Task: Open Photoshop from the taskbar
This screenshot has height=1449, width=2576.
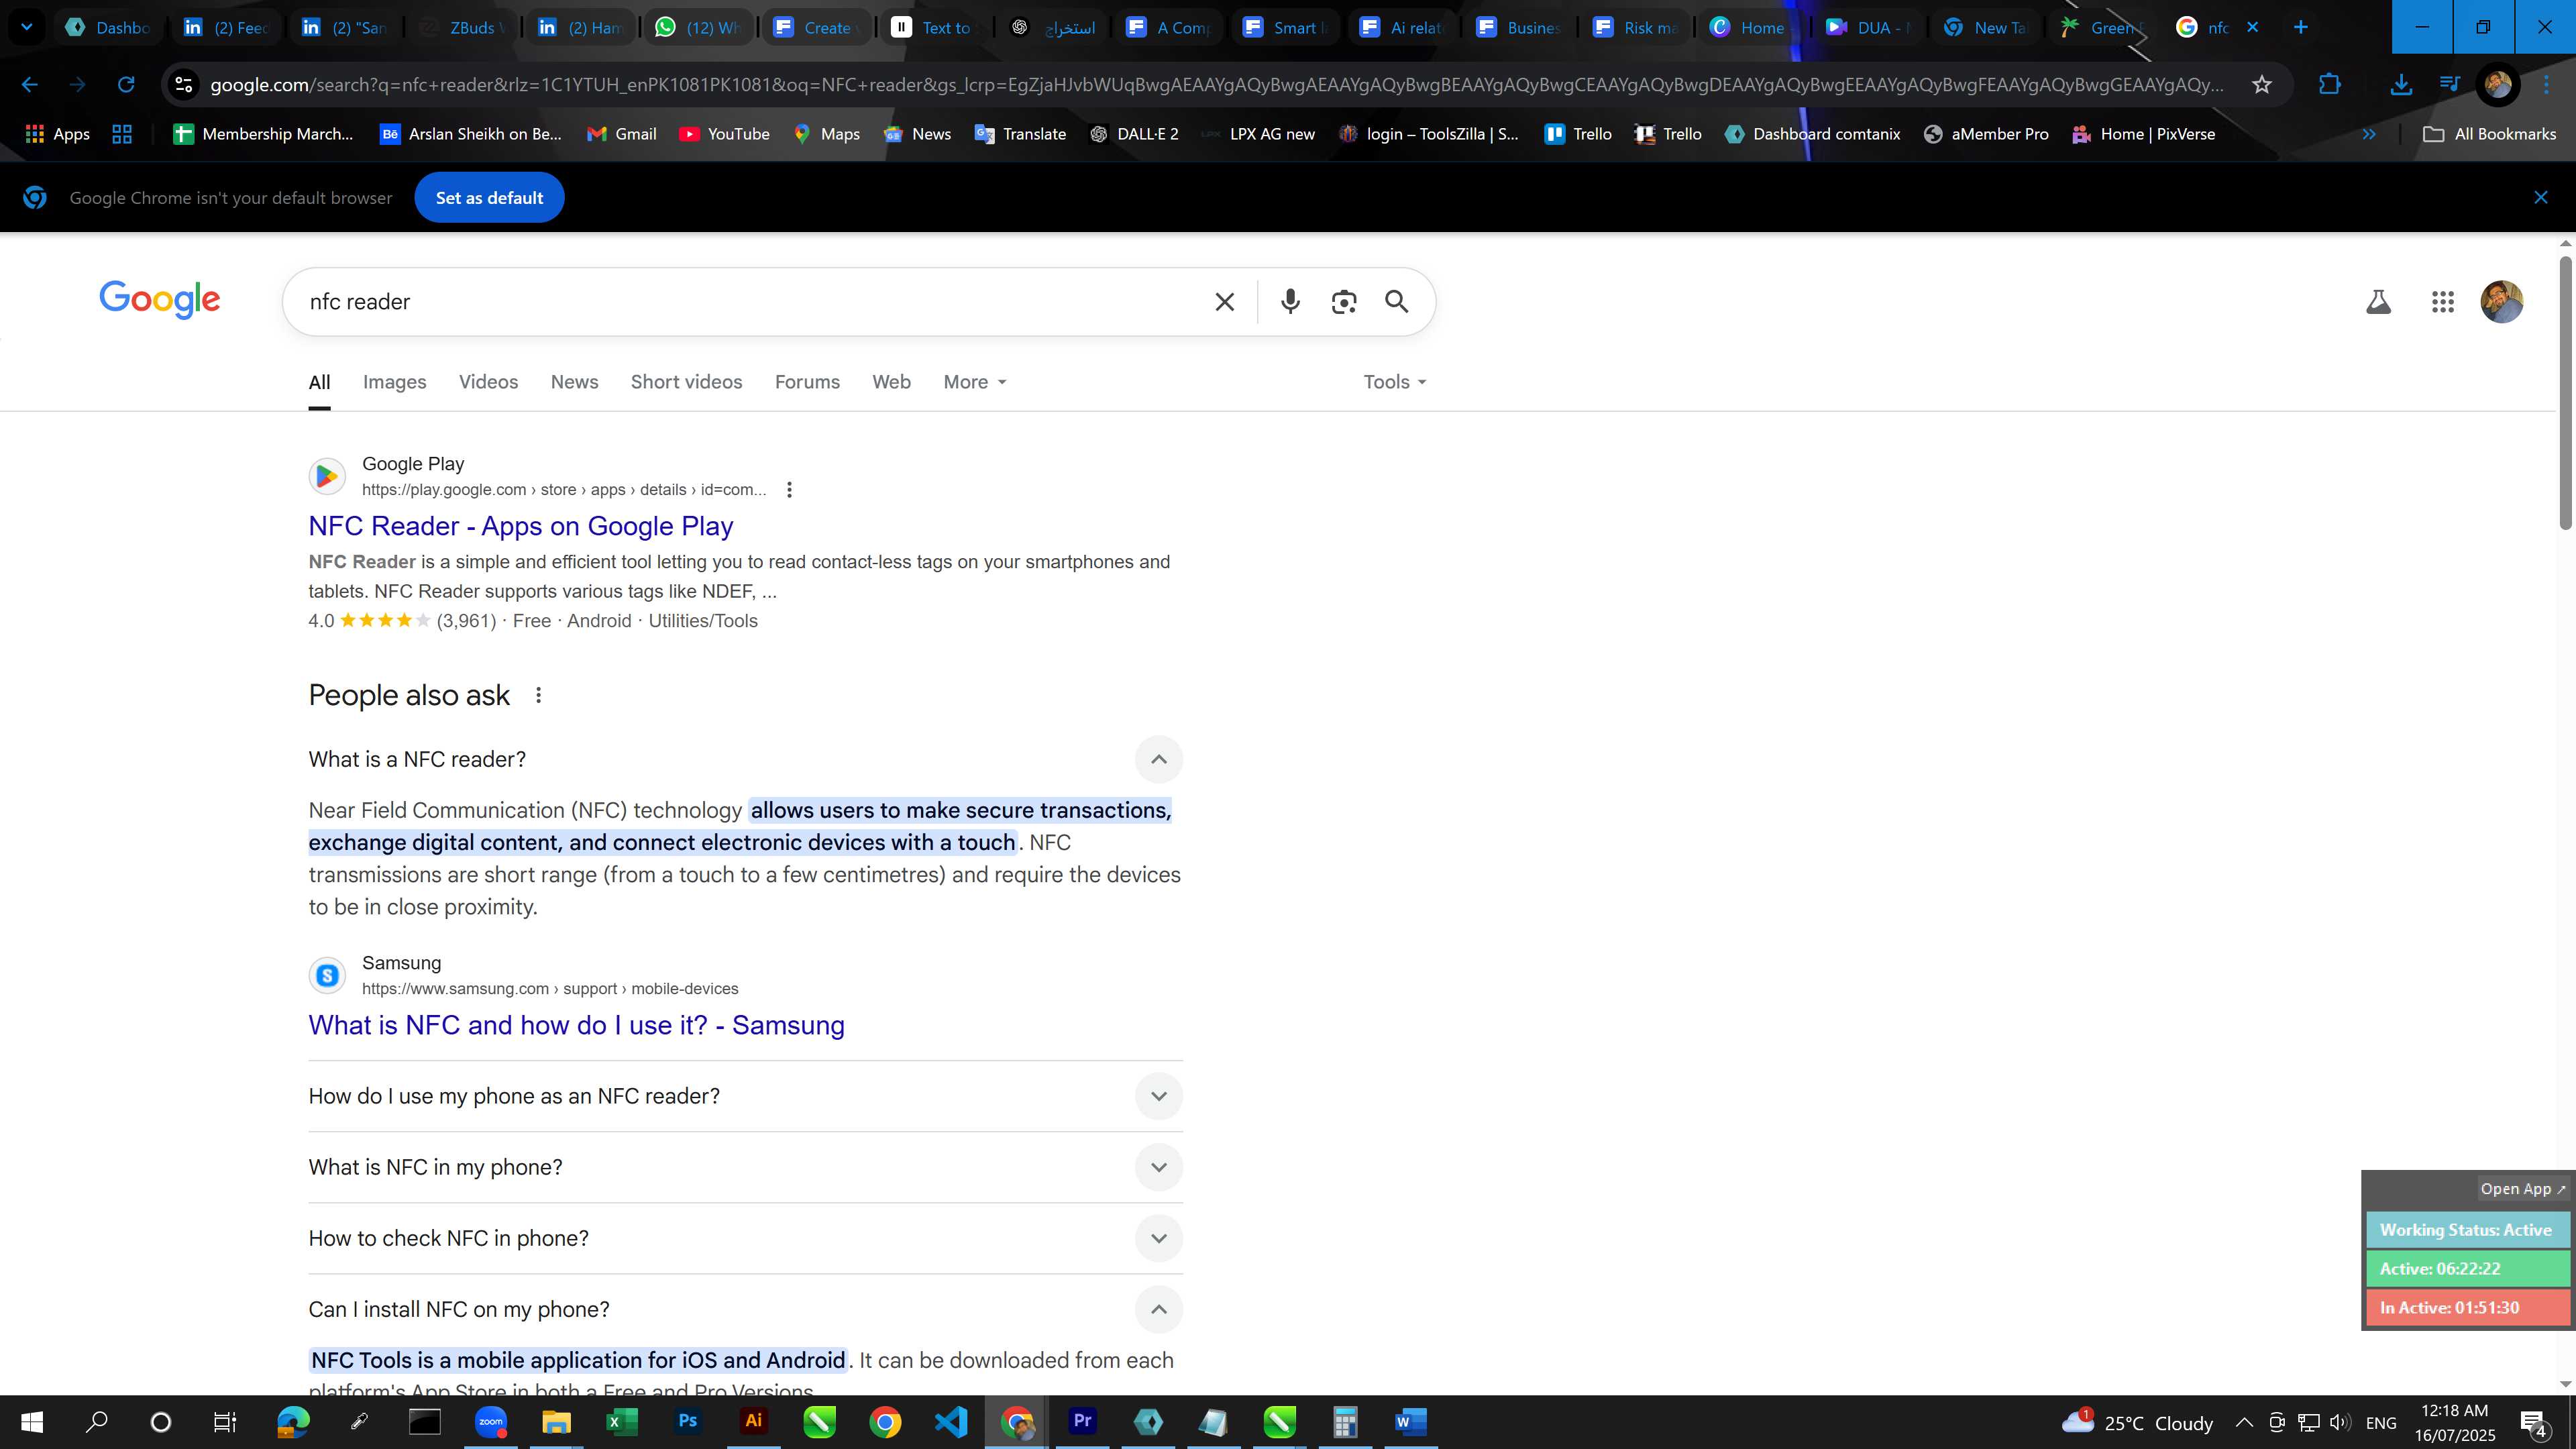Action: point(688,1421)
